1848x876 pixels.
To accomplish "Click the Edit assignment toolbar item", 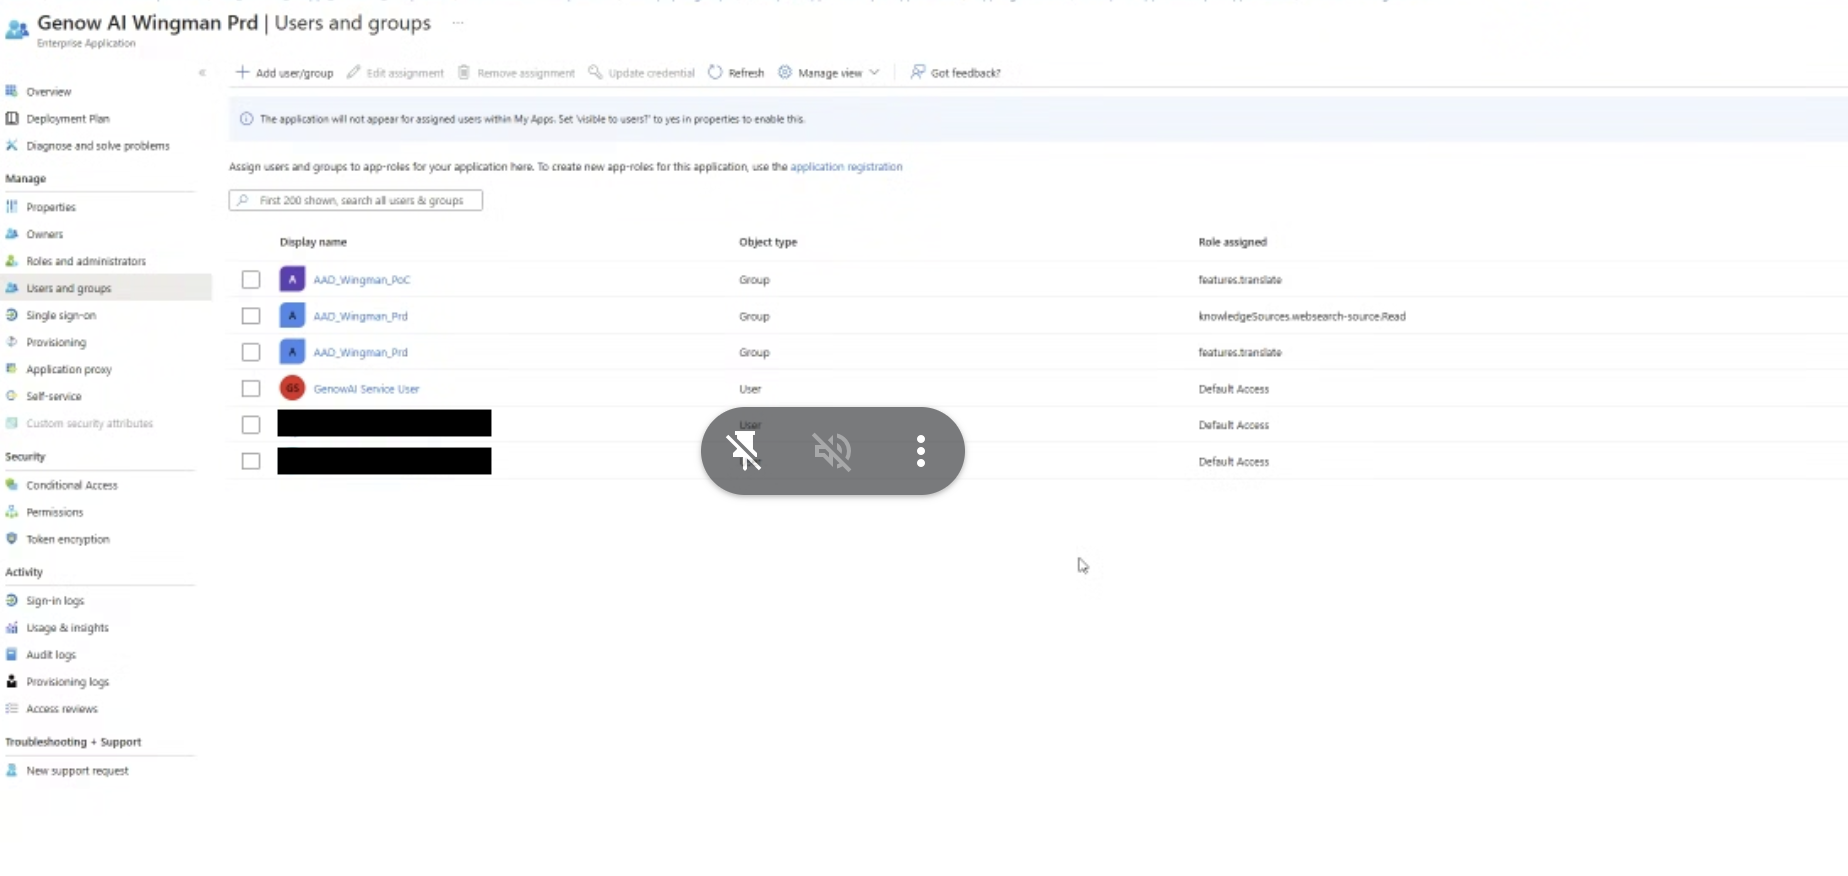I will tap(395, 73).
